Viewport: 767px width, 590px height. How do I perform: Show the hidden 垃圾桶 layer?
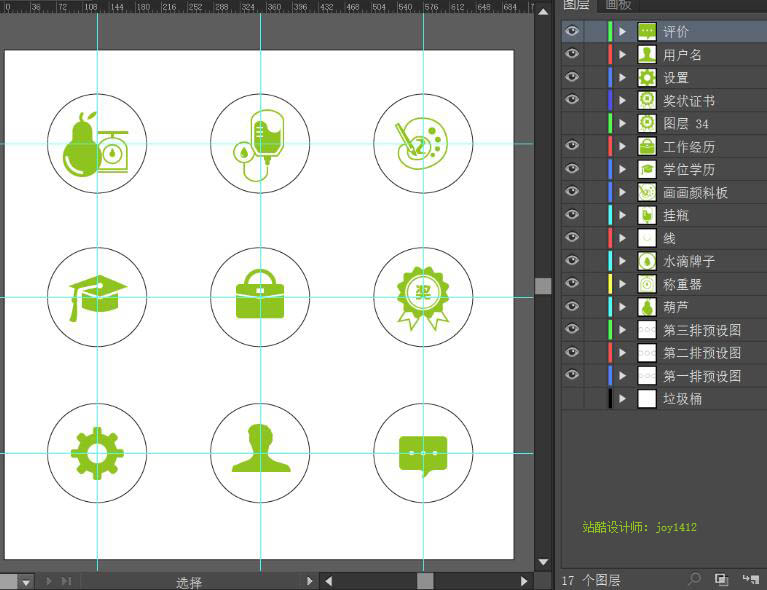[x=572, y=399]
